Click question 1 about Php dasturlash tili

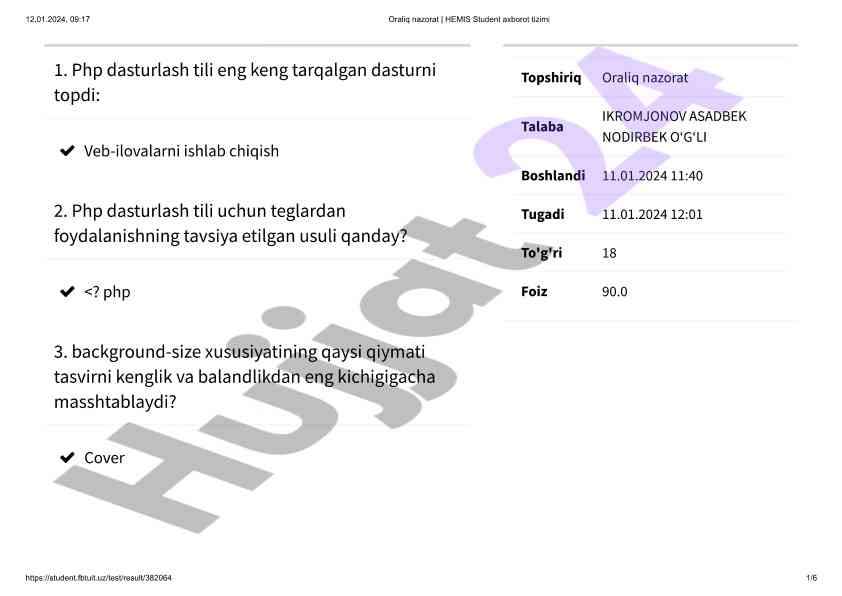coord(245,82)
